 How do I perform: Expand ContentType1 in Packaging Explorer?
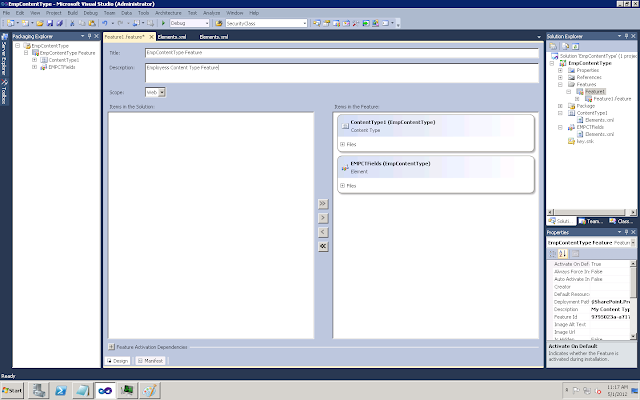(34, 60)
